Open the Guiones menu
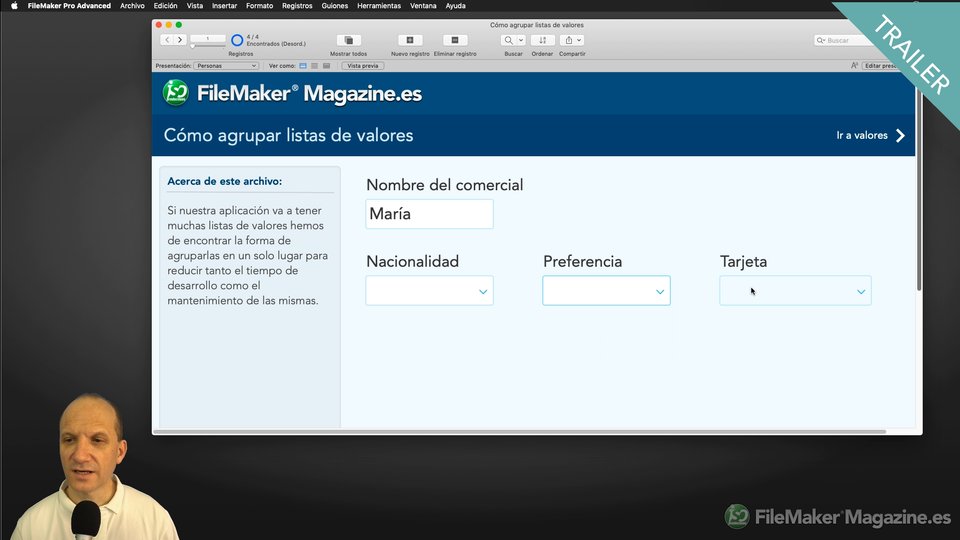Screen dimensions: 960x540 click(x=335, y=6)
